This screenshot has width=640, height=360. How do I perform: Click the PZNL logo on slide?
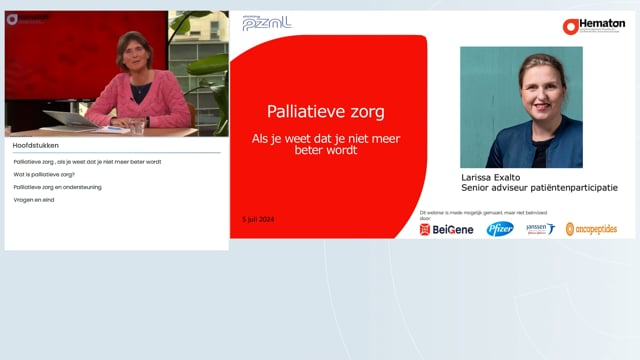click(x=267, y=23)
